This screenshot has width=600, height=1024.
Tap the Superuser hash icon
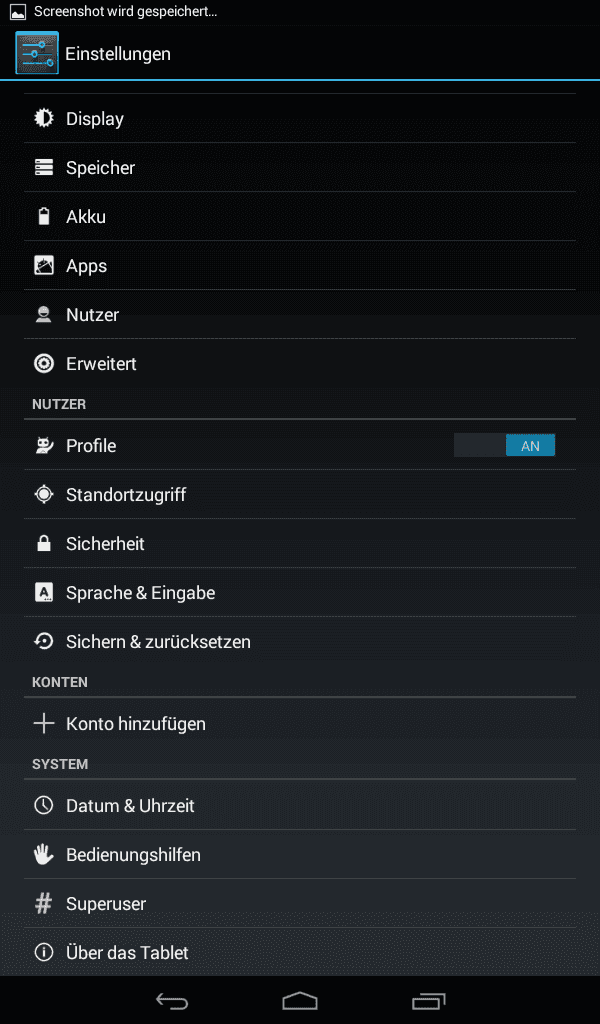[44, 903]
